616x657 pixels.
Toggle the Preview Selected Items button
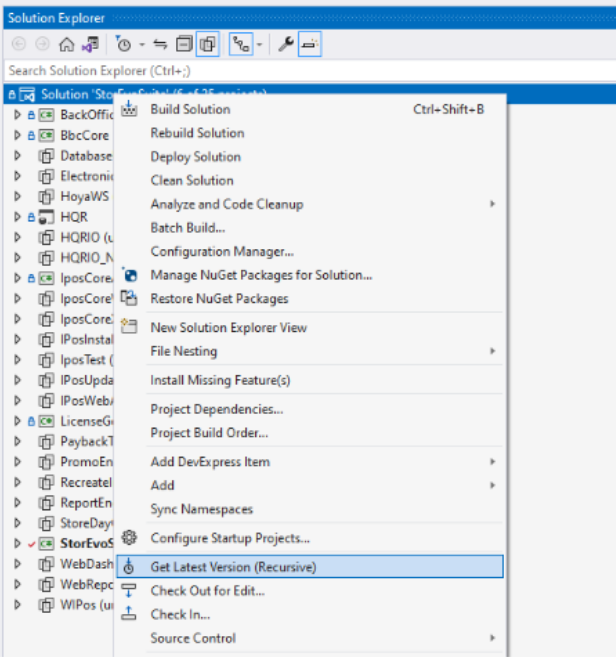(310, 44)
